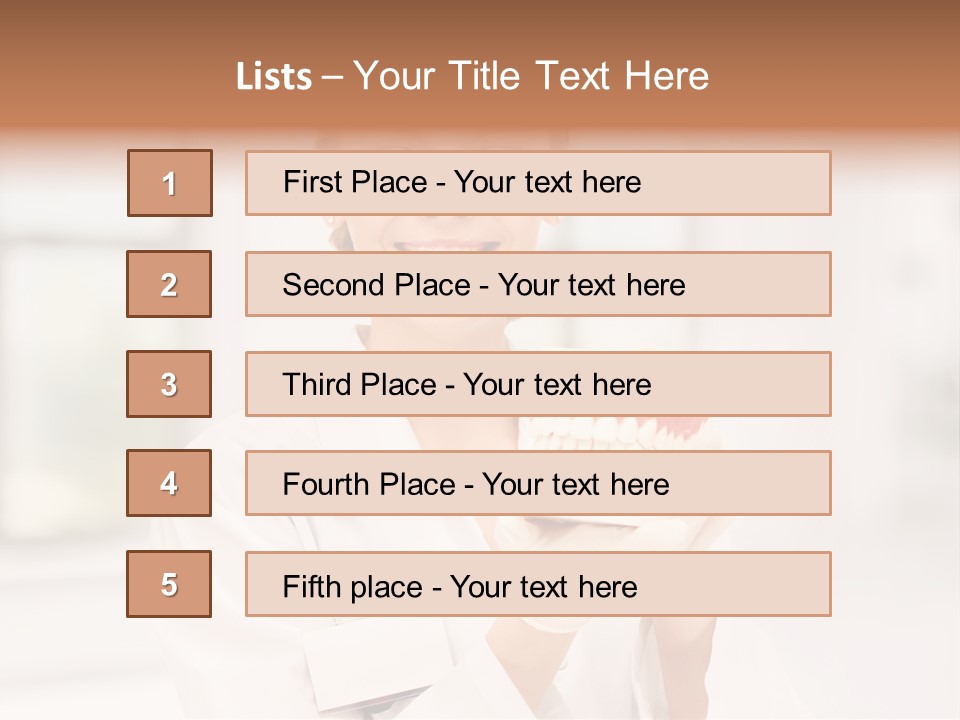Select the number 1 box
The width and height of the screenshot is (960, 720).
pos(170,183)
